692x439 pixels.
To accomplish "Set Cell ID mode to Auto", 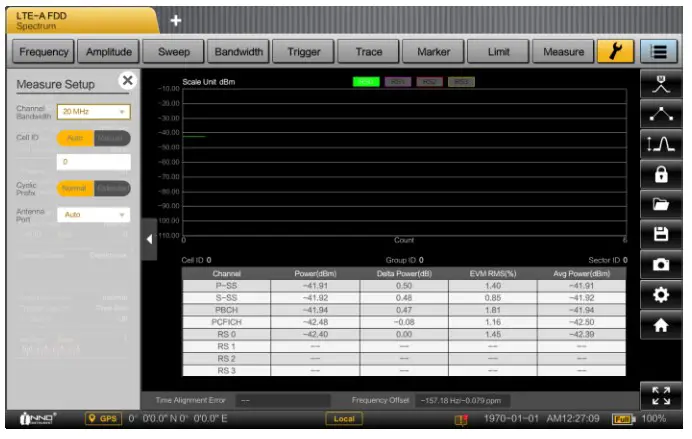I will pyautogui.click(x=75, y=138).
